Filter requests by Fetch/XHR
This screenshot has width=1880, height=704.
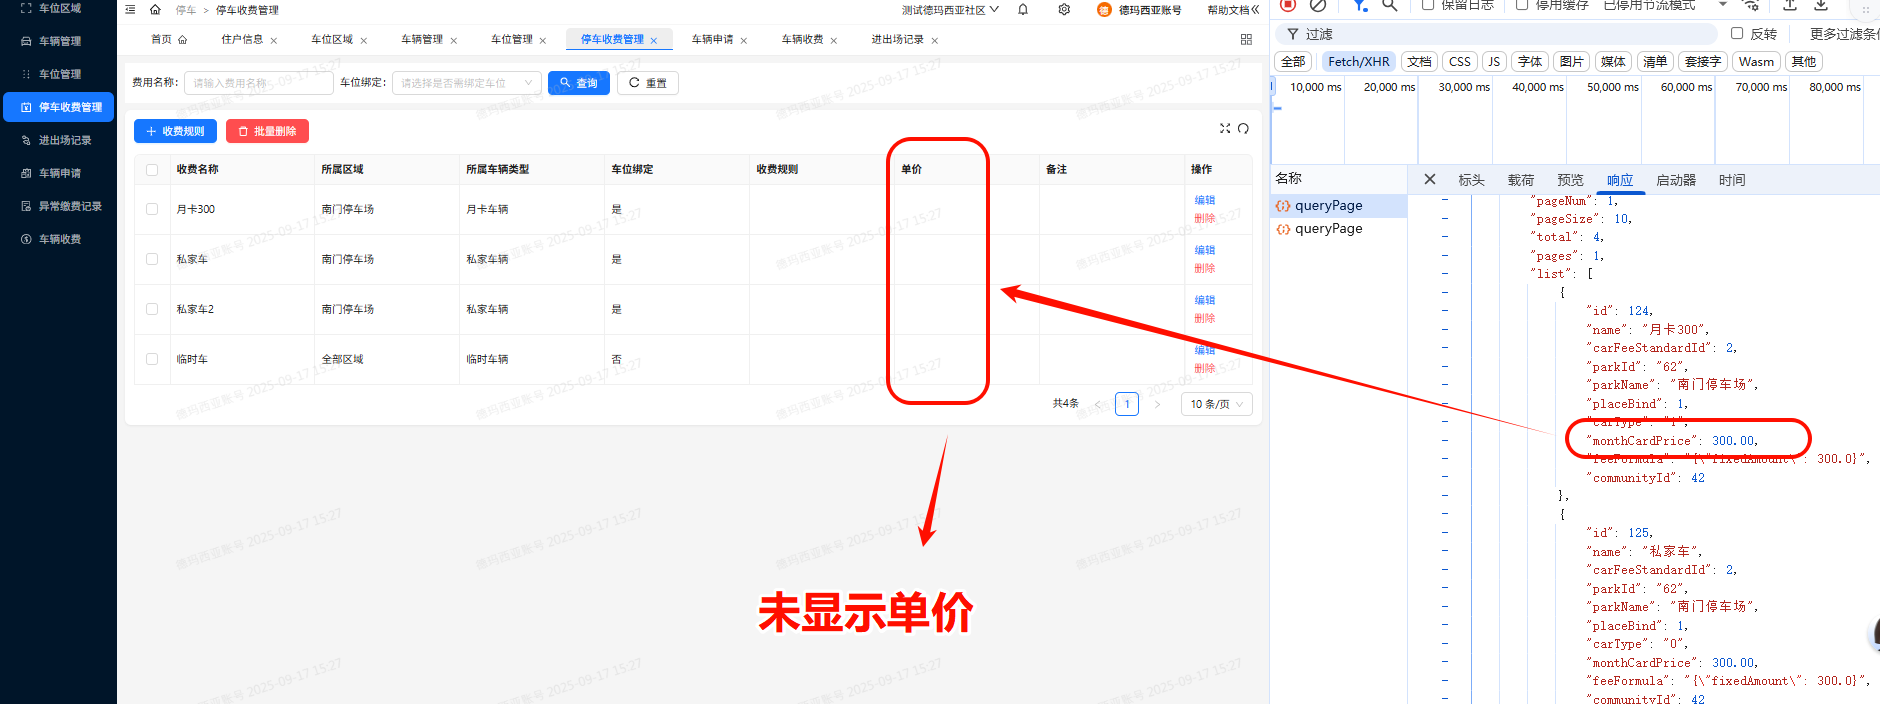(x=1359, y=61)
